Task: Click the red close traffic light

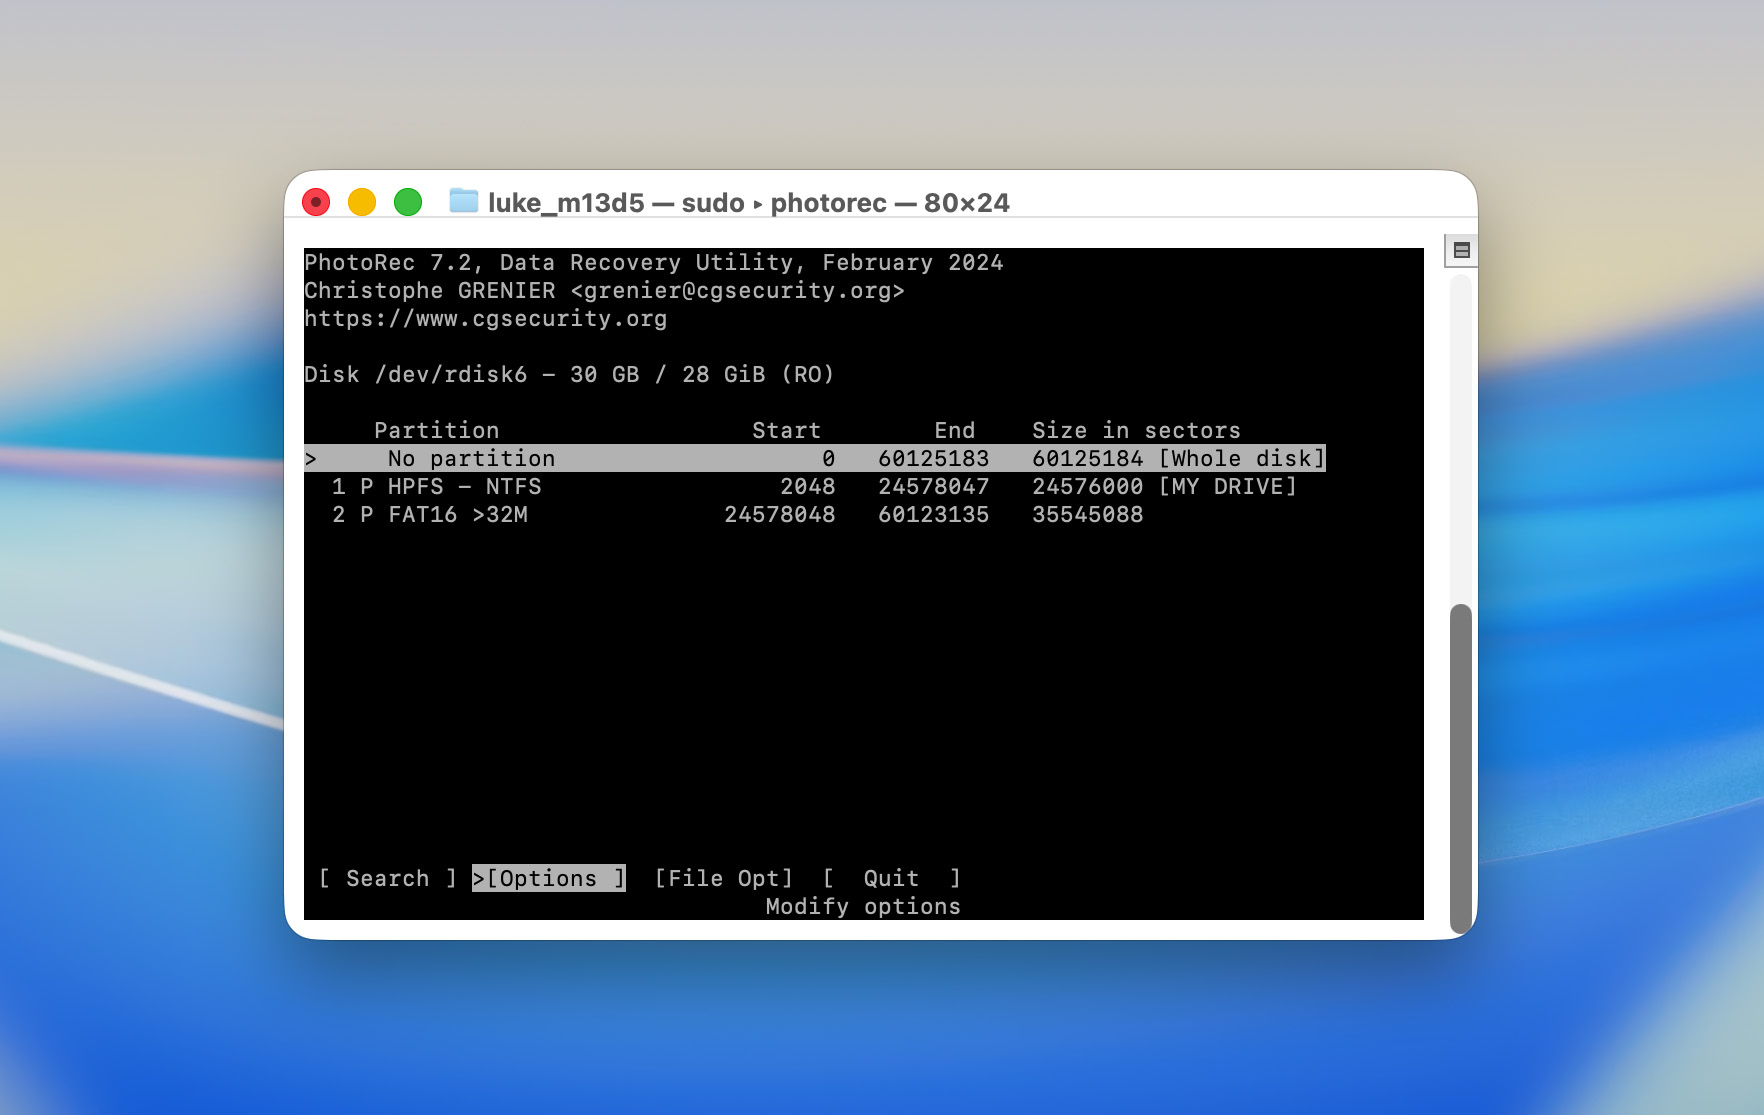Action: coord(317,201)
